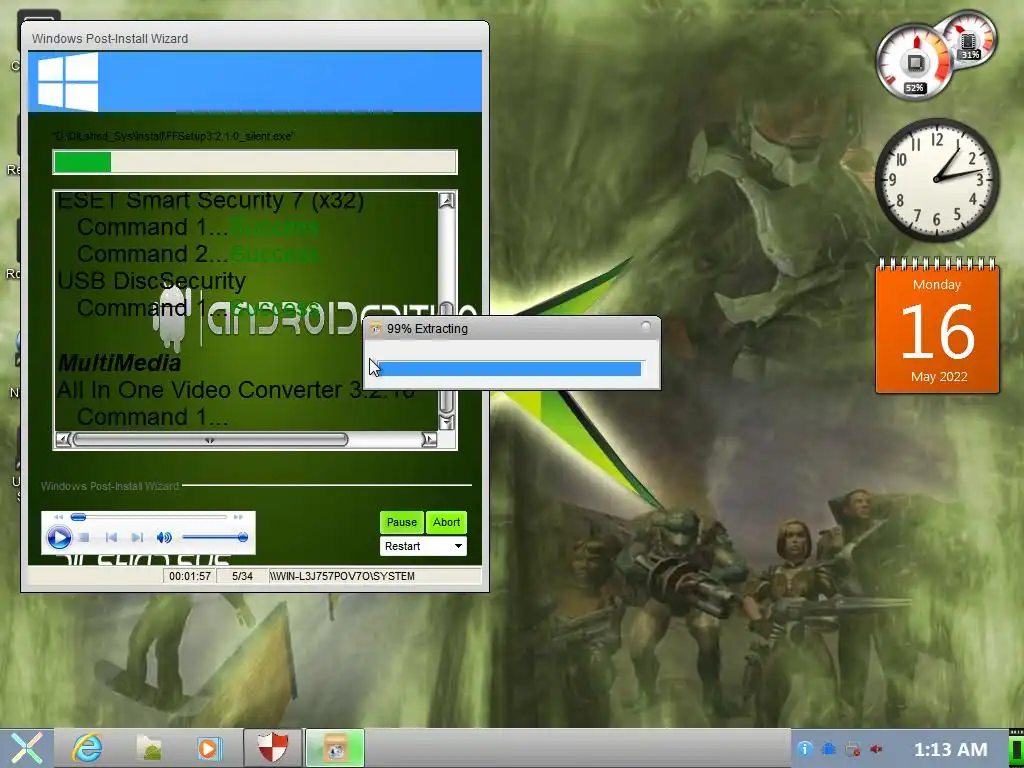1024x768 pixels.
Task: Click the fast-forward arrows in the player
Action: click(x=238, y=517)
